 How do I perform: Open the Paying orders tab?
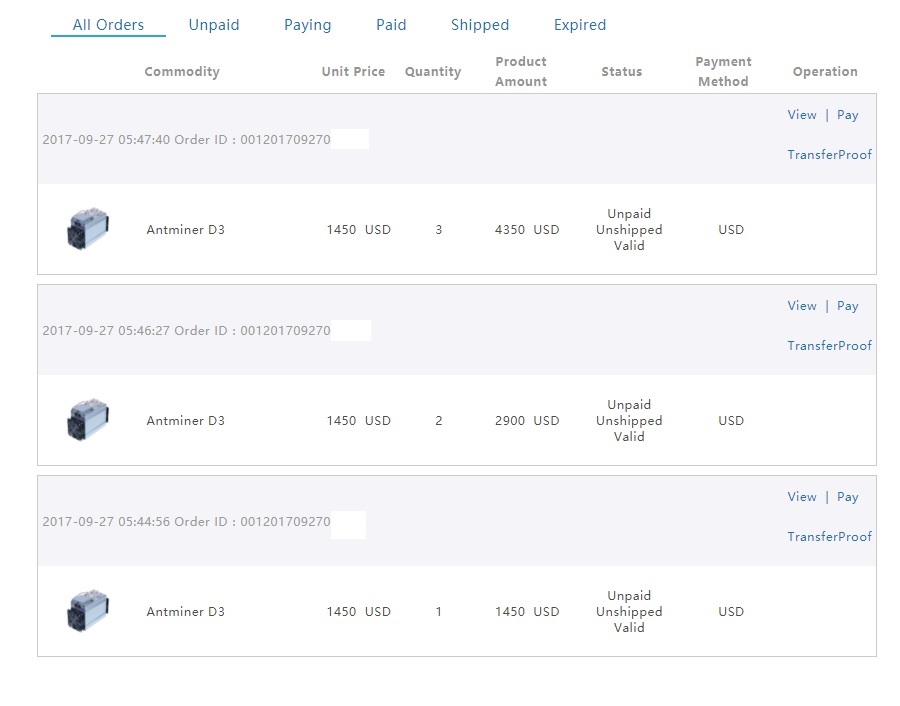point(308,25)
